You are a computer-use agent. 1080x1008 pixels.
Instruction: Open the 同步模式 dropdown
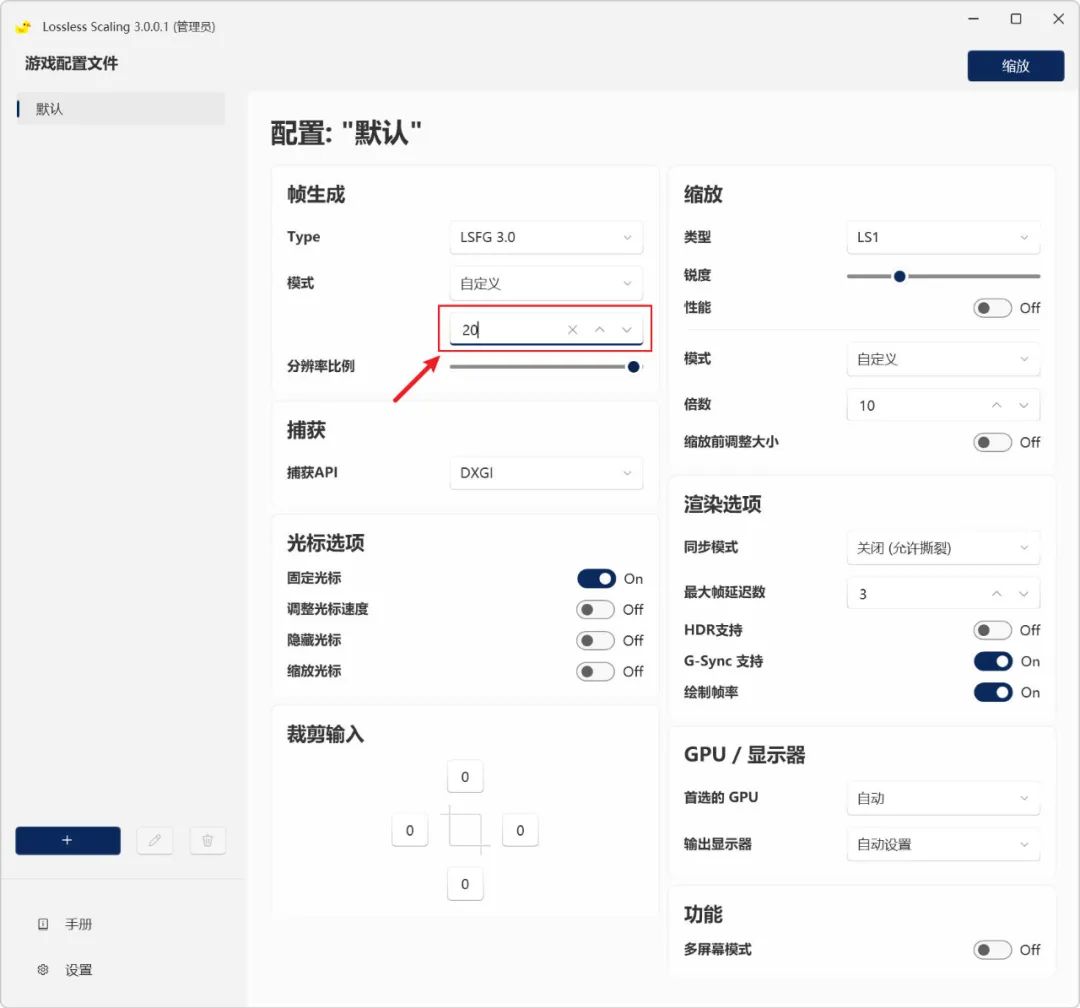click(x=942, y=548)
